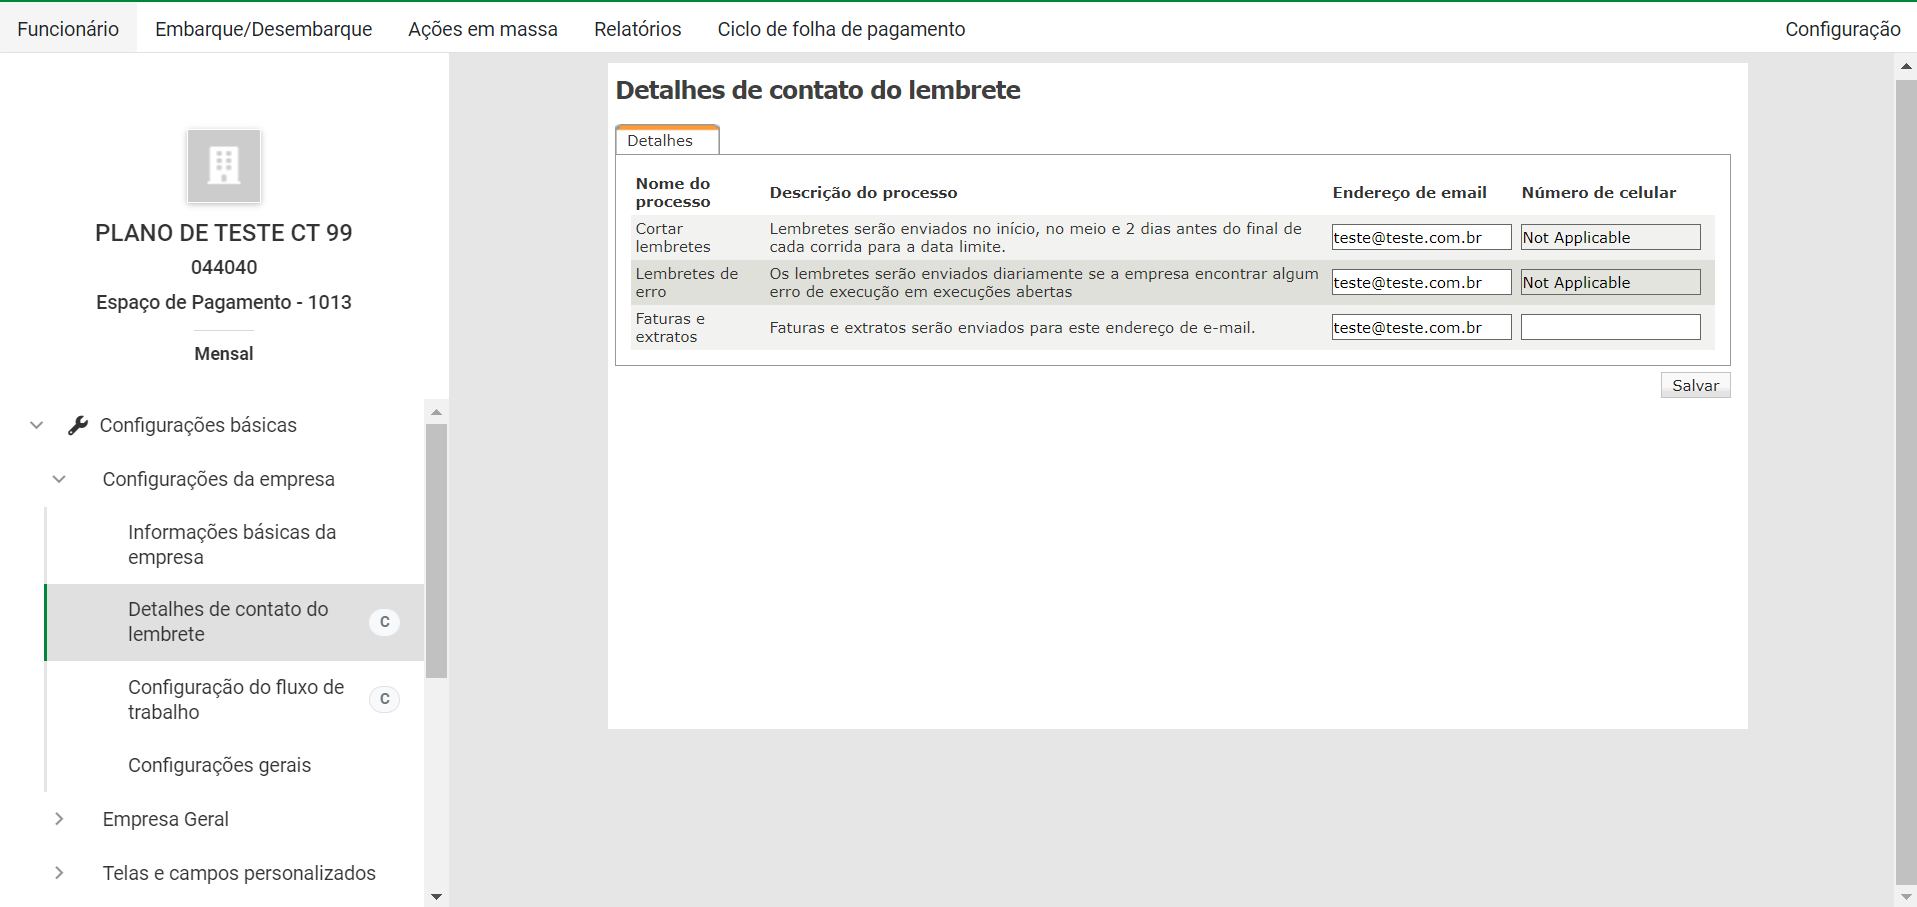Select the Detalhes tab
The image size is (1917, 907).
click(x=660, y=141)
